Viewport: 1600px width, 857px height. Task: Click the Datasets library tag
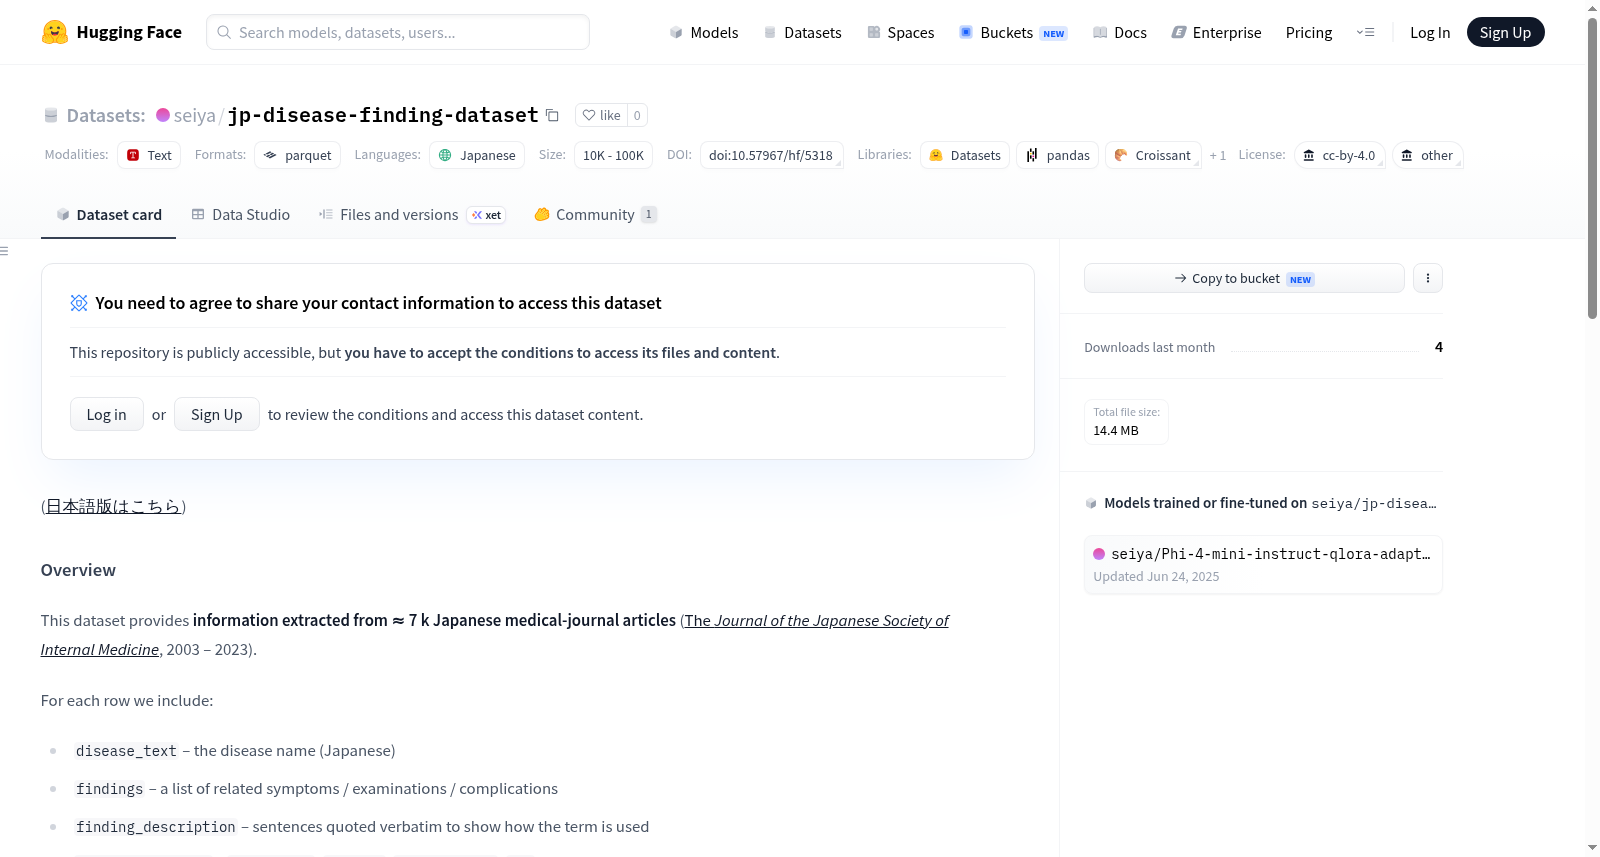[965, 155]
